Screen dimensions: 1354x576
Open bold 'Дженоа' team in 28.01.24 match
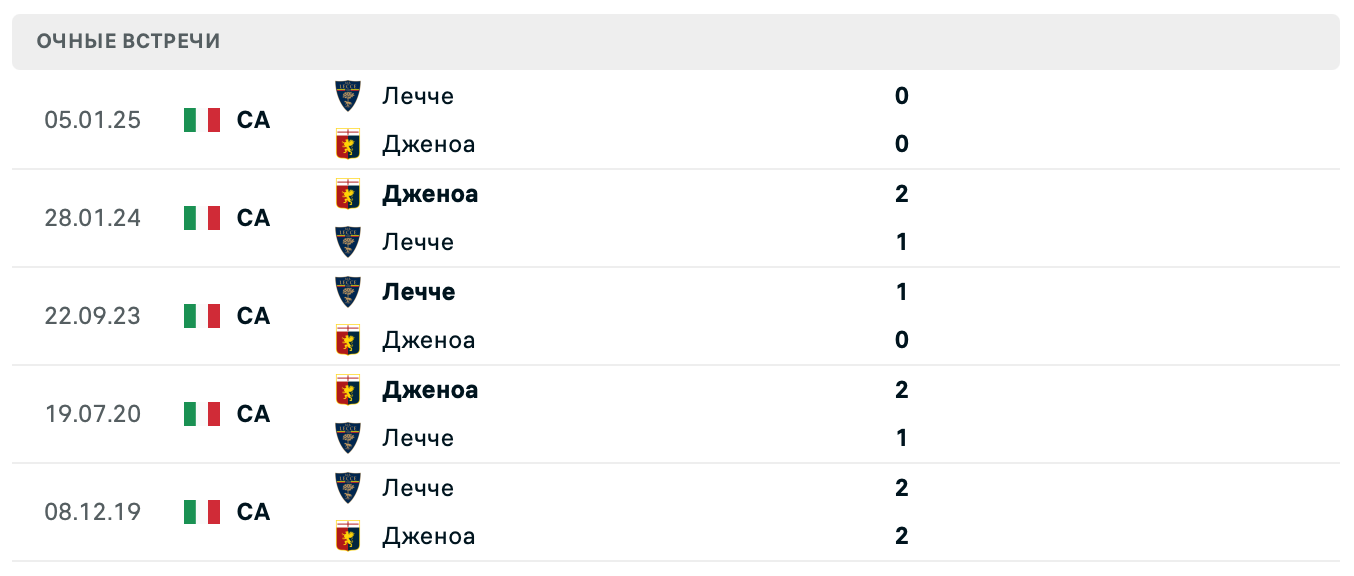(430, 194)
